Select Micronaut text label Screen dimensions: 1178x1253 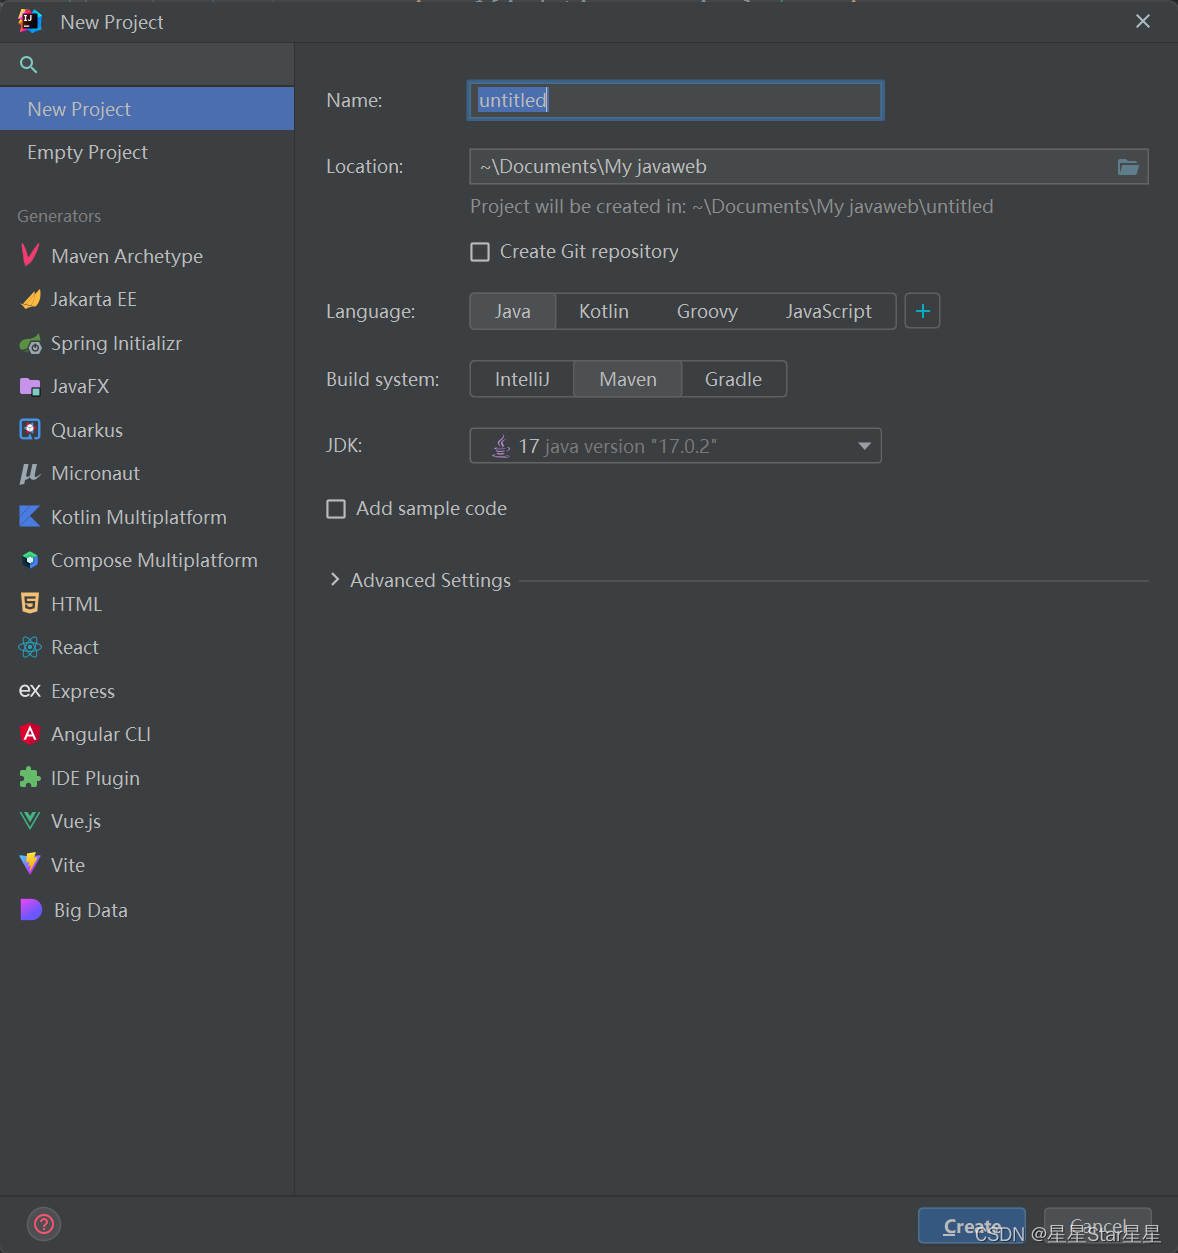coord(95,473)
